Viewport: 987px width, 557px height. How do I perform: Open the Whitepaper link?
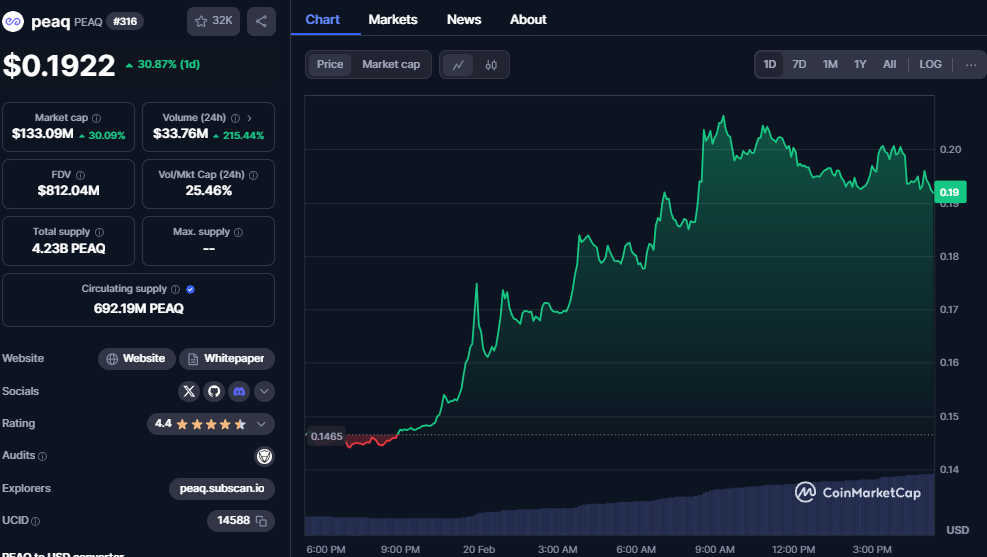pyautogui.click(x=227, y=359)
